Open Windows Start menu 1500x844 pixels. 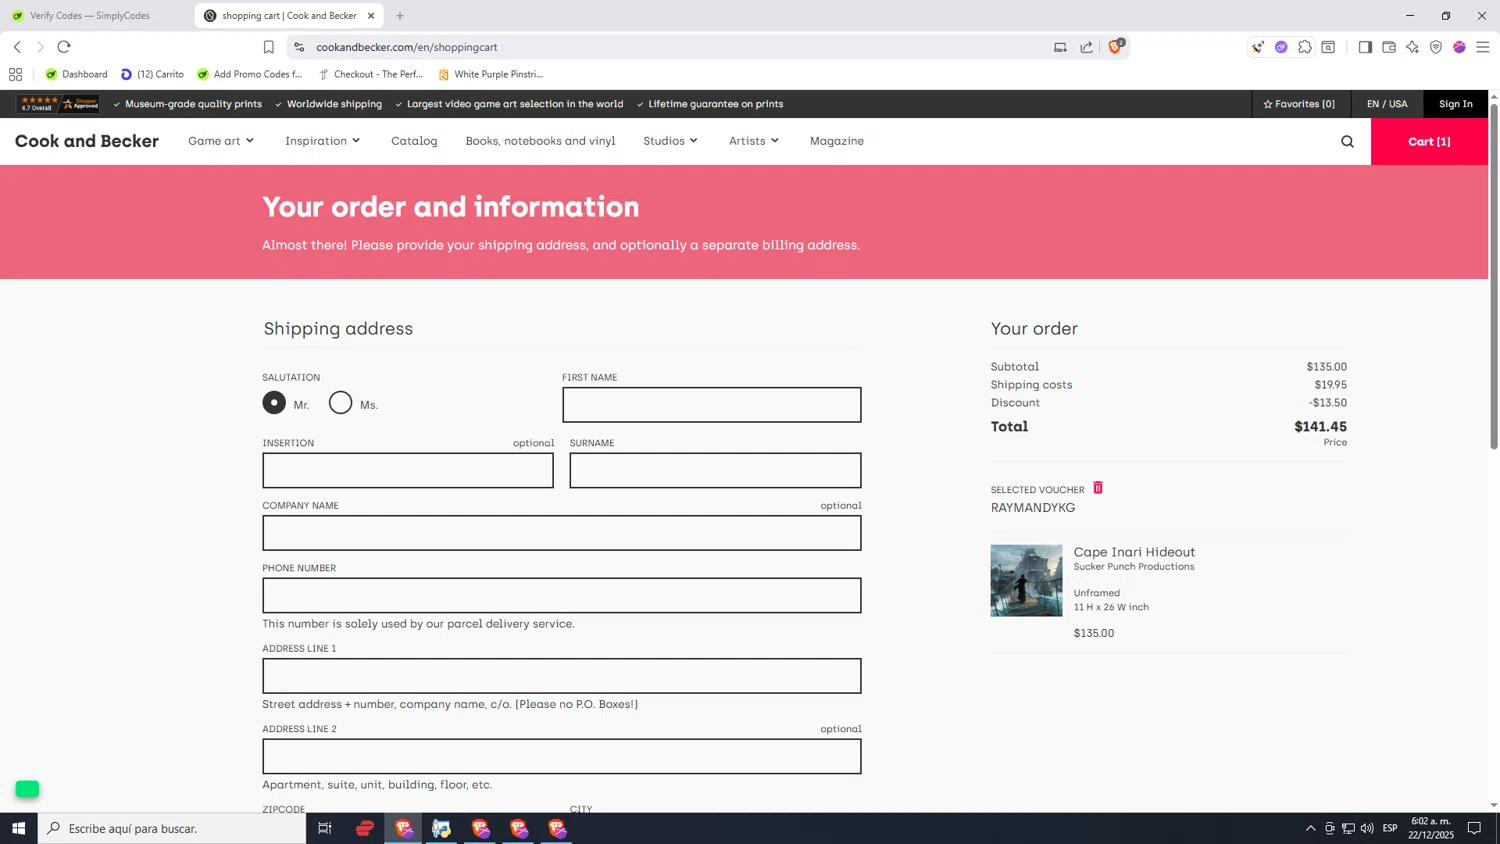(18, 828)
